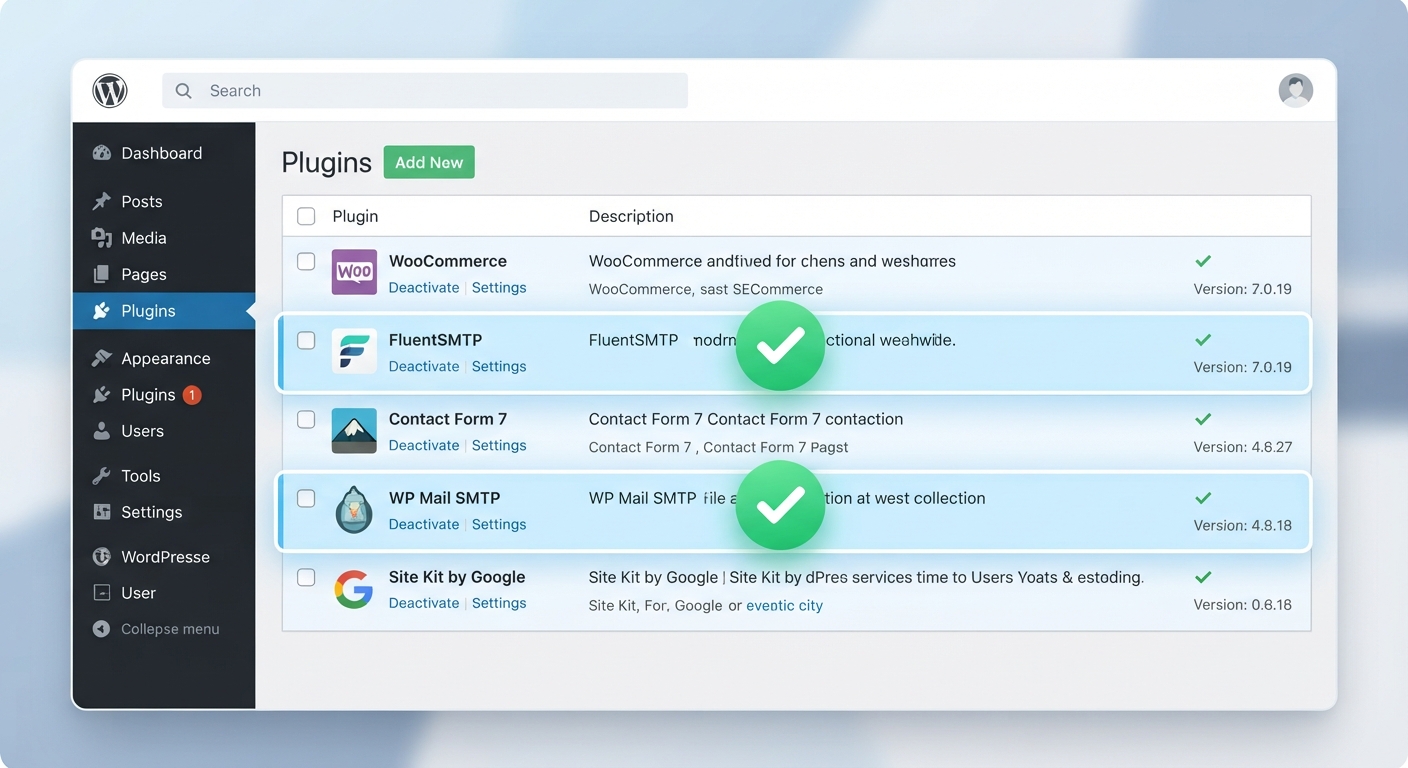Image resolution: width=1408 pixels, height=768 pixels.
Task: Click 'Version: 4.8.18' in WP Mail SMTP row
Action: click(x=1243, y=526)
